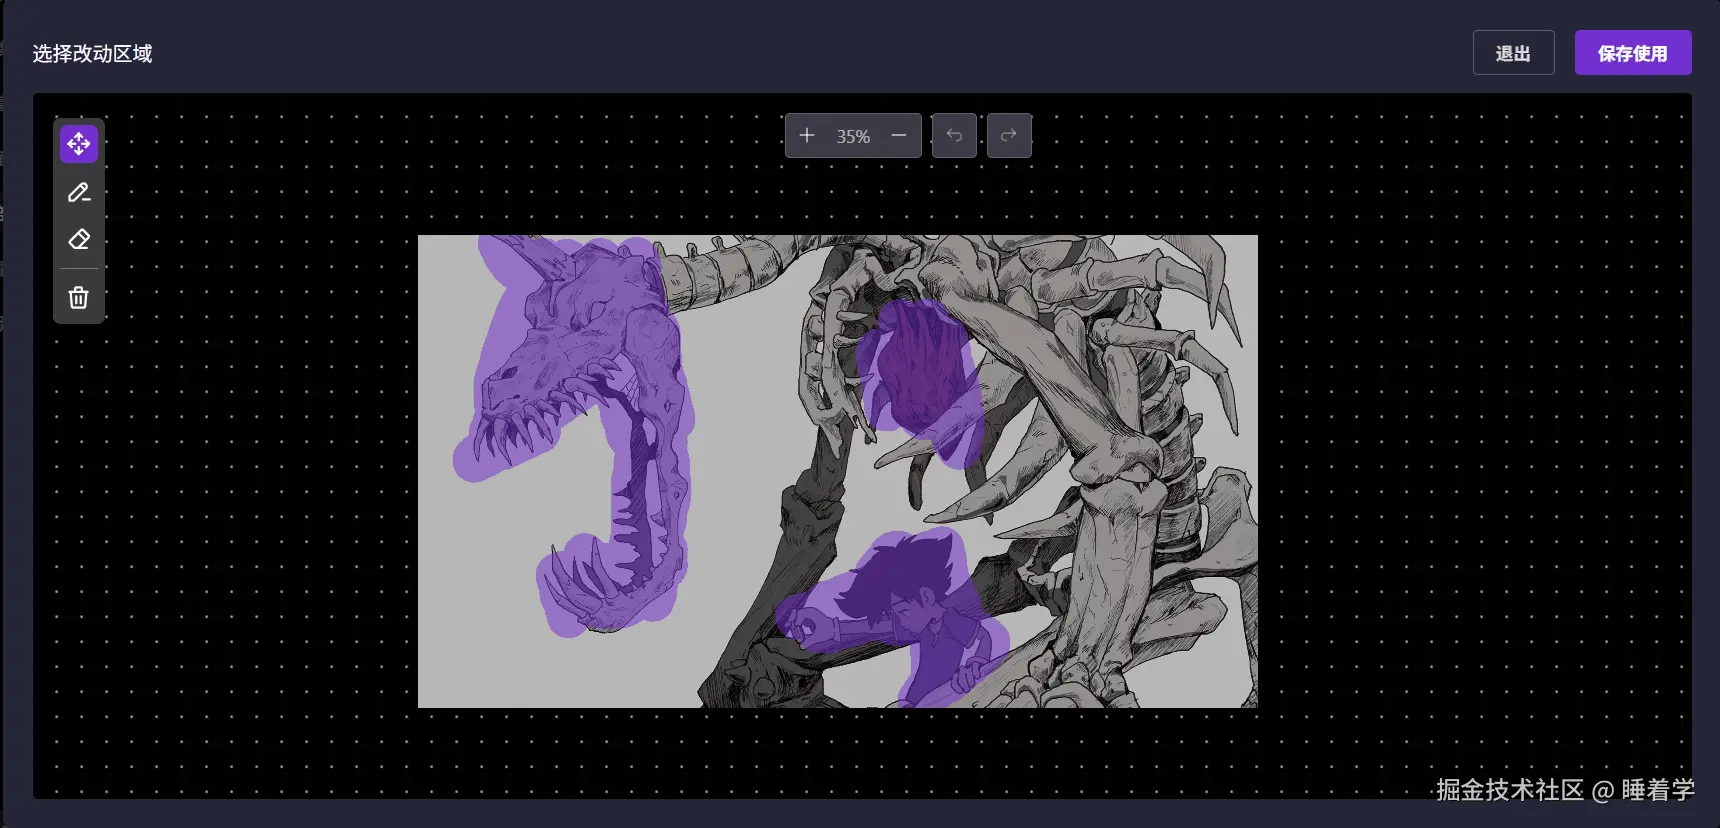Select the move/pan tool
Screen dimensions: 1720x828
click(79, 144)
